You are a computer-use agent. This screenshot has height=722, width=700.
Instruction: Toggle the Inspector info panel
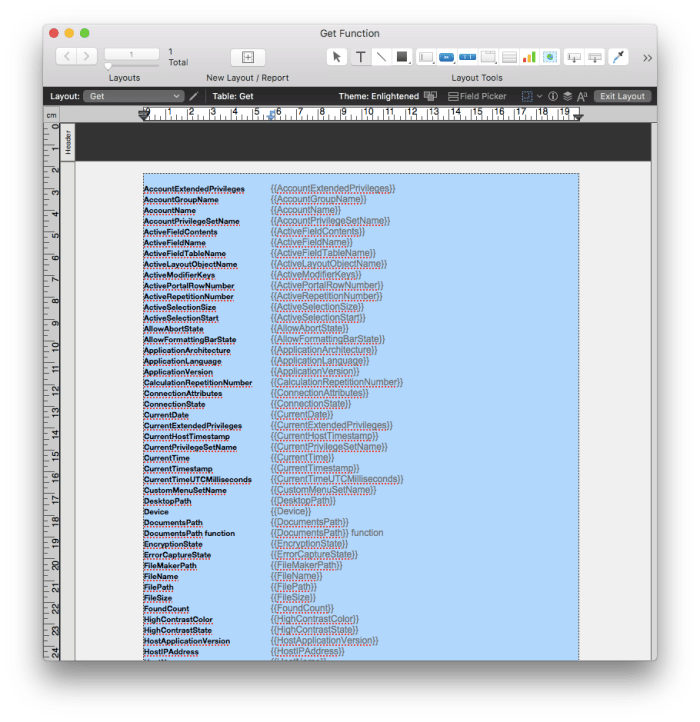point(553,96)
